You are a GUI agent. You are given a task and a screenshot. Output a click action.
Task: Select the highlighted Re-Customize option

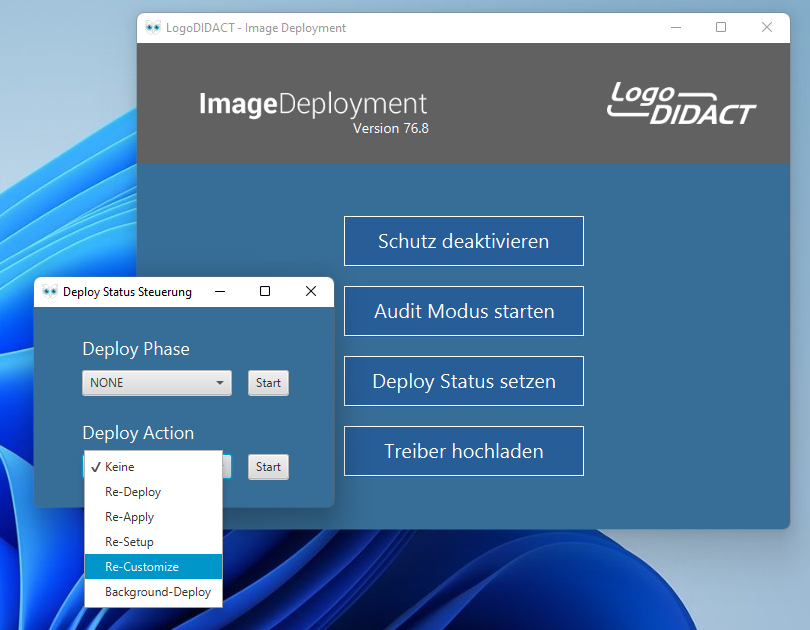pos(153,566)
